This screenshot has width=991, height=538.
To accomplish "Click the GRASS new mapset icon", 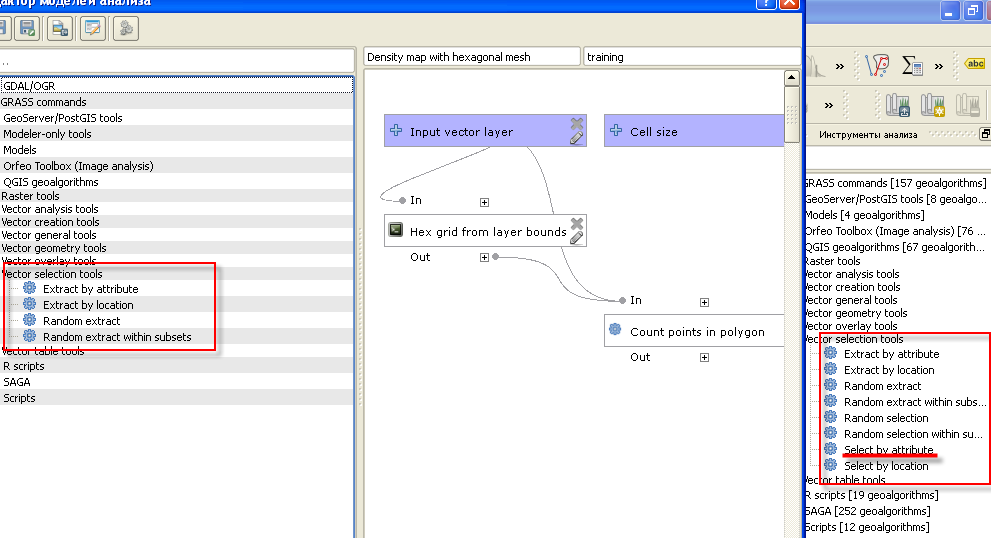I will 932,105.
